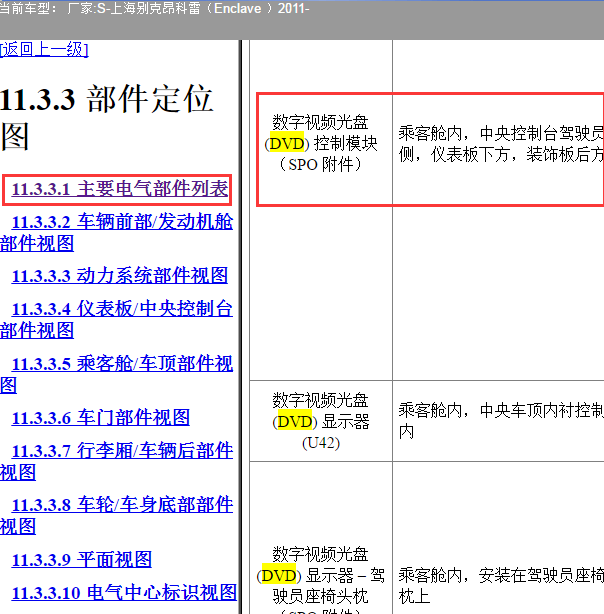The image size is (604, 614).
Task: Select location text 乘客舱内，中央控制台驾驶员侧
Action: pos(501,144)
